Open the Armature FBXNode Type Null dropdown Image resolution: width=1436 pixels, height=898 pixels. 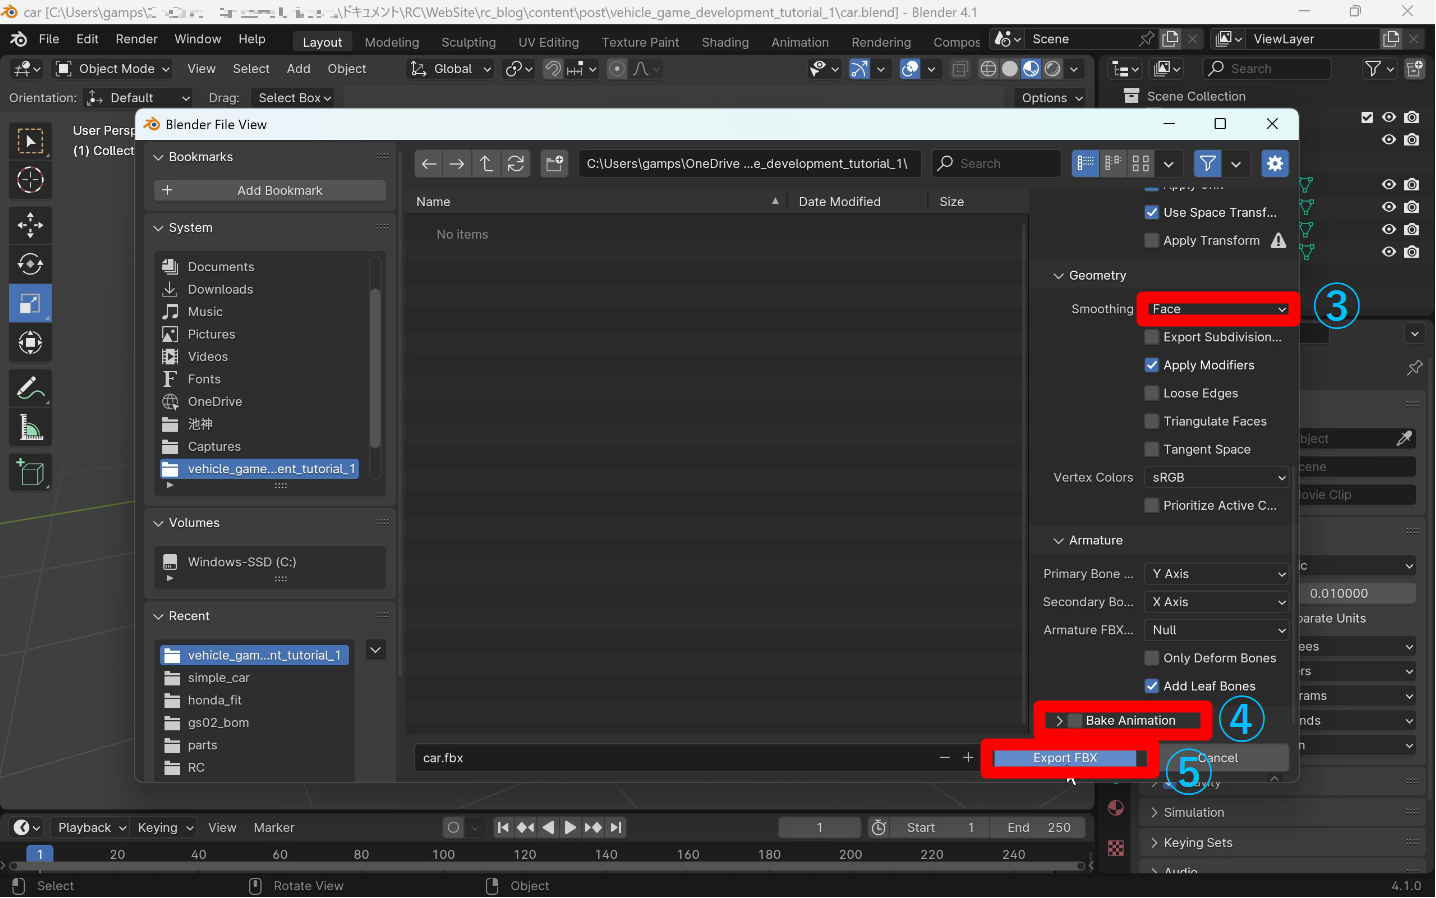tap(1217, 630)
